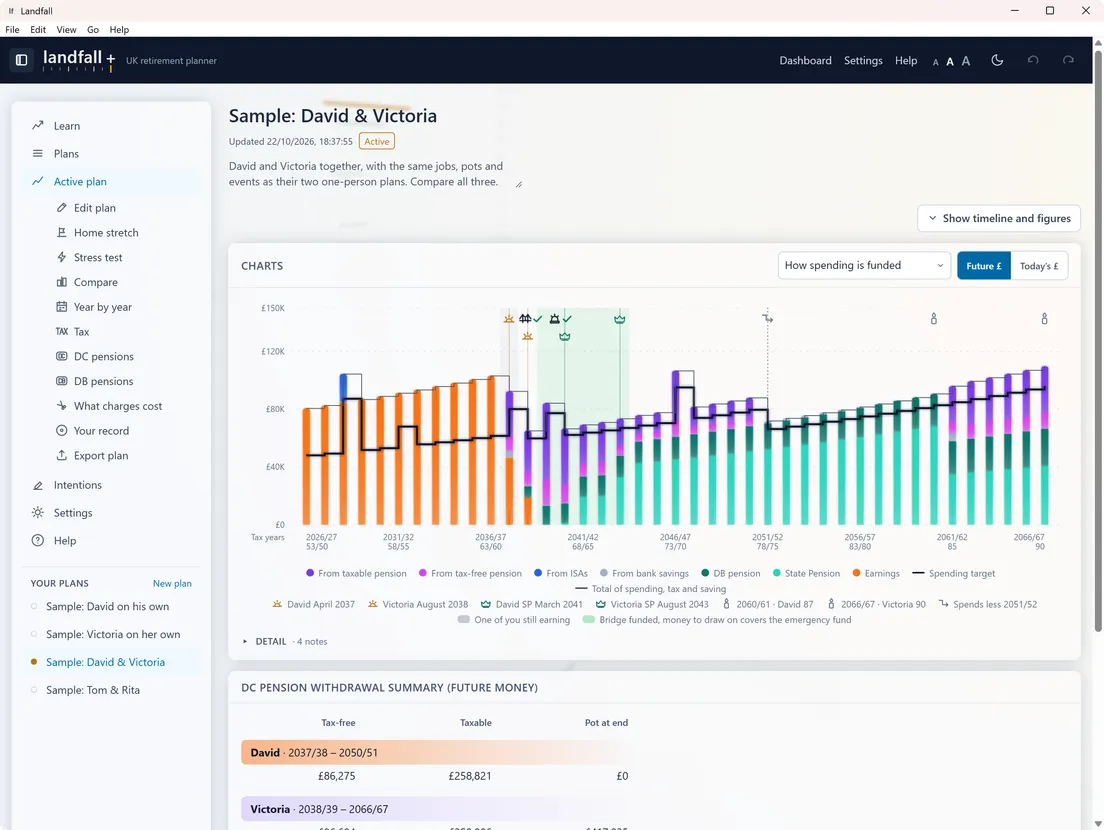Go to Dashboard in top navigation
The image size is (1104, 830).
(805, 61)
